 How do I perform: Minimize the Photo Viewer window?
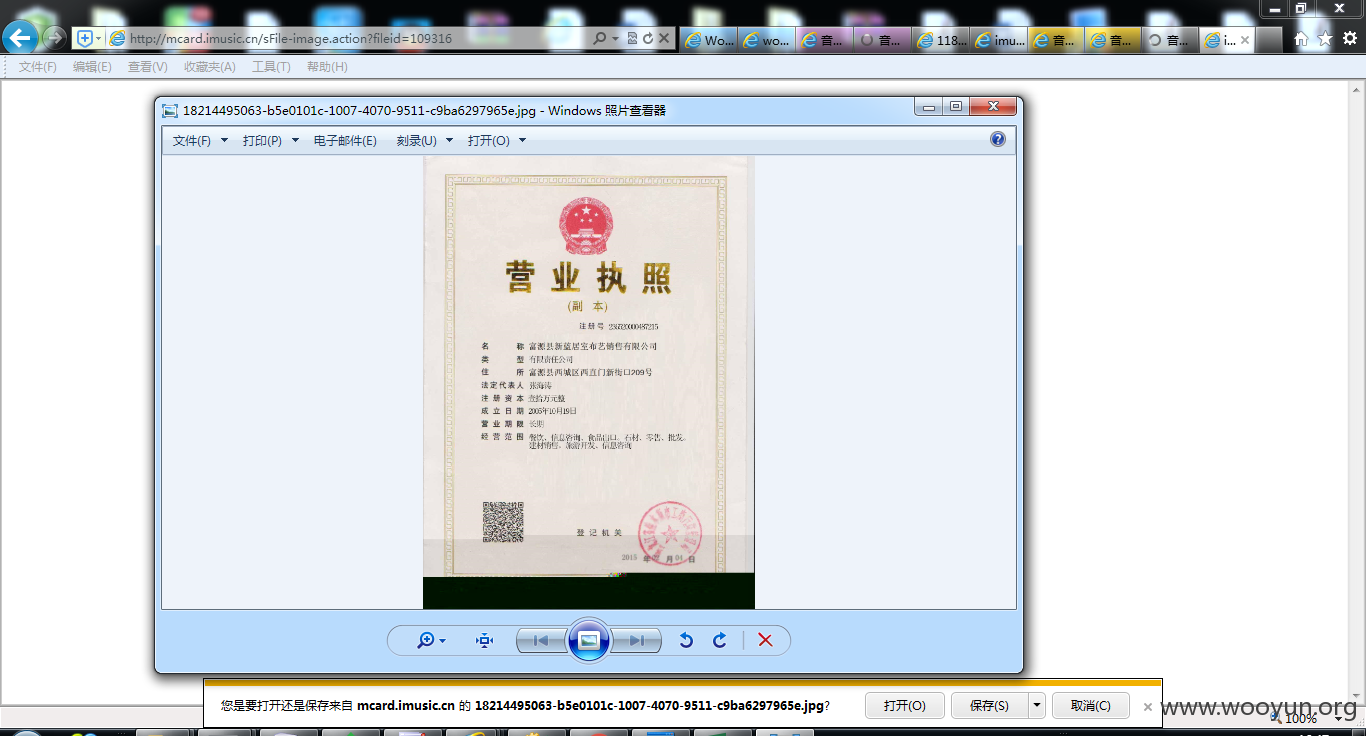coord(929,106)
